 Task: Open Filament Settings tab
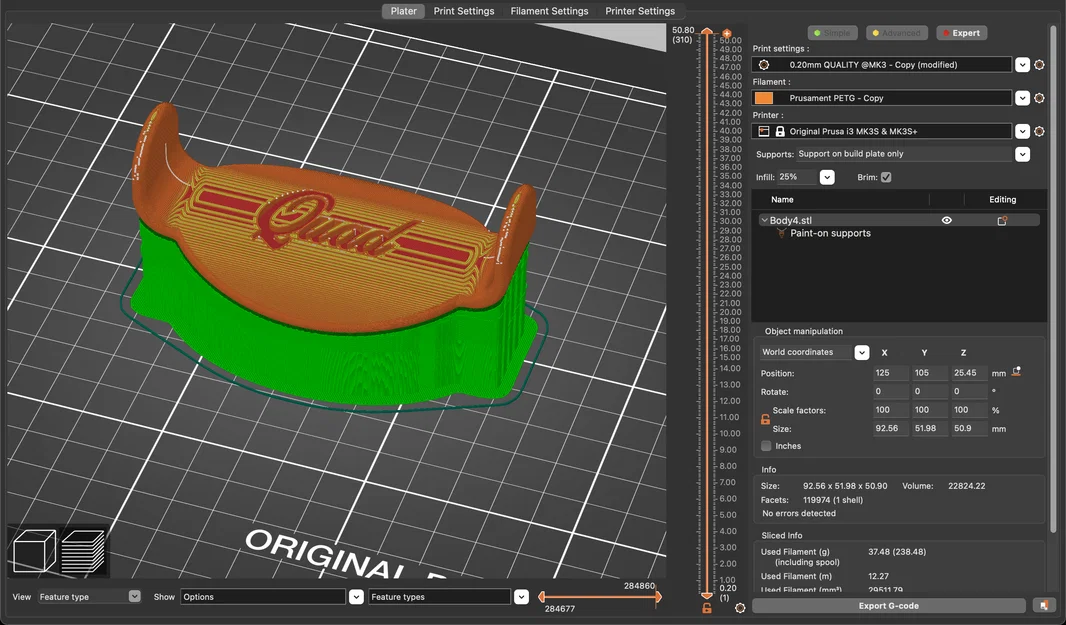(x=549, y=11)
